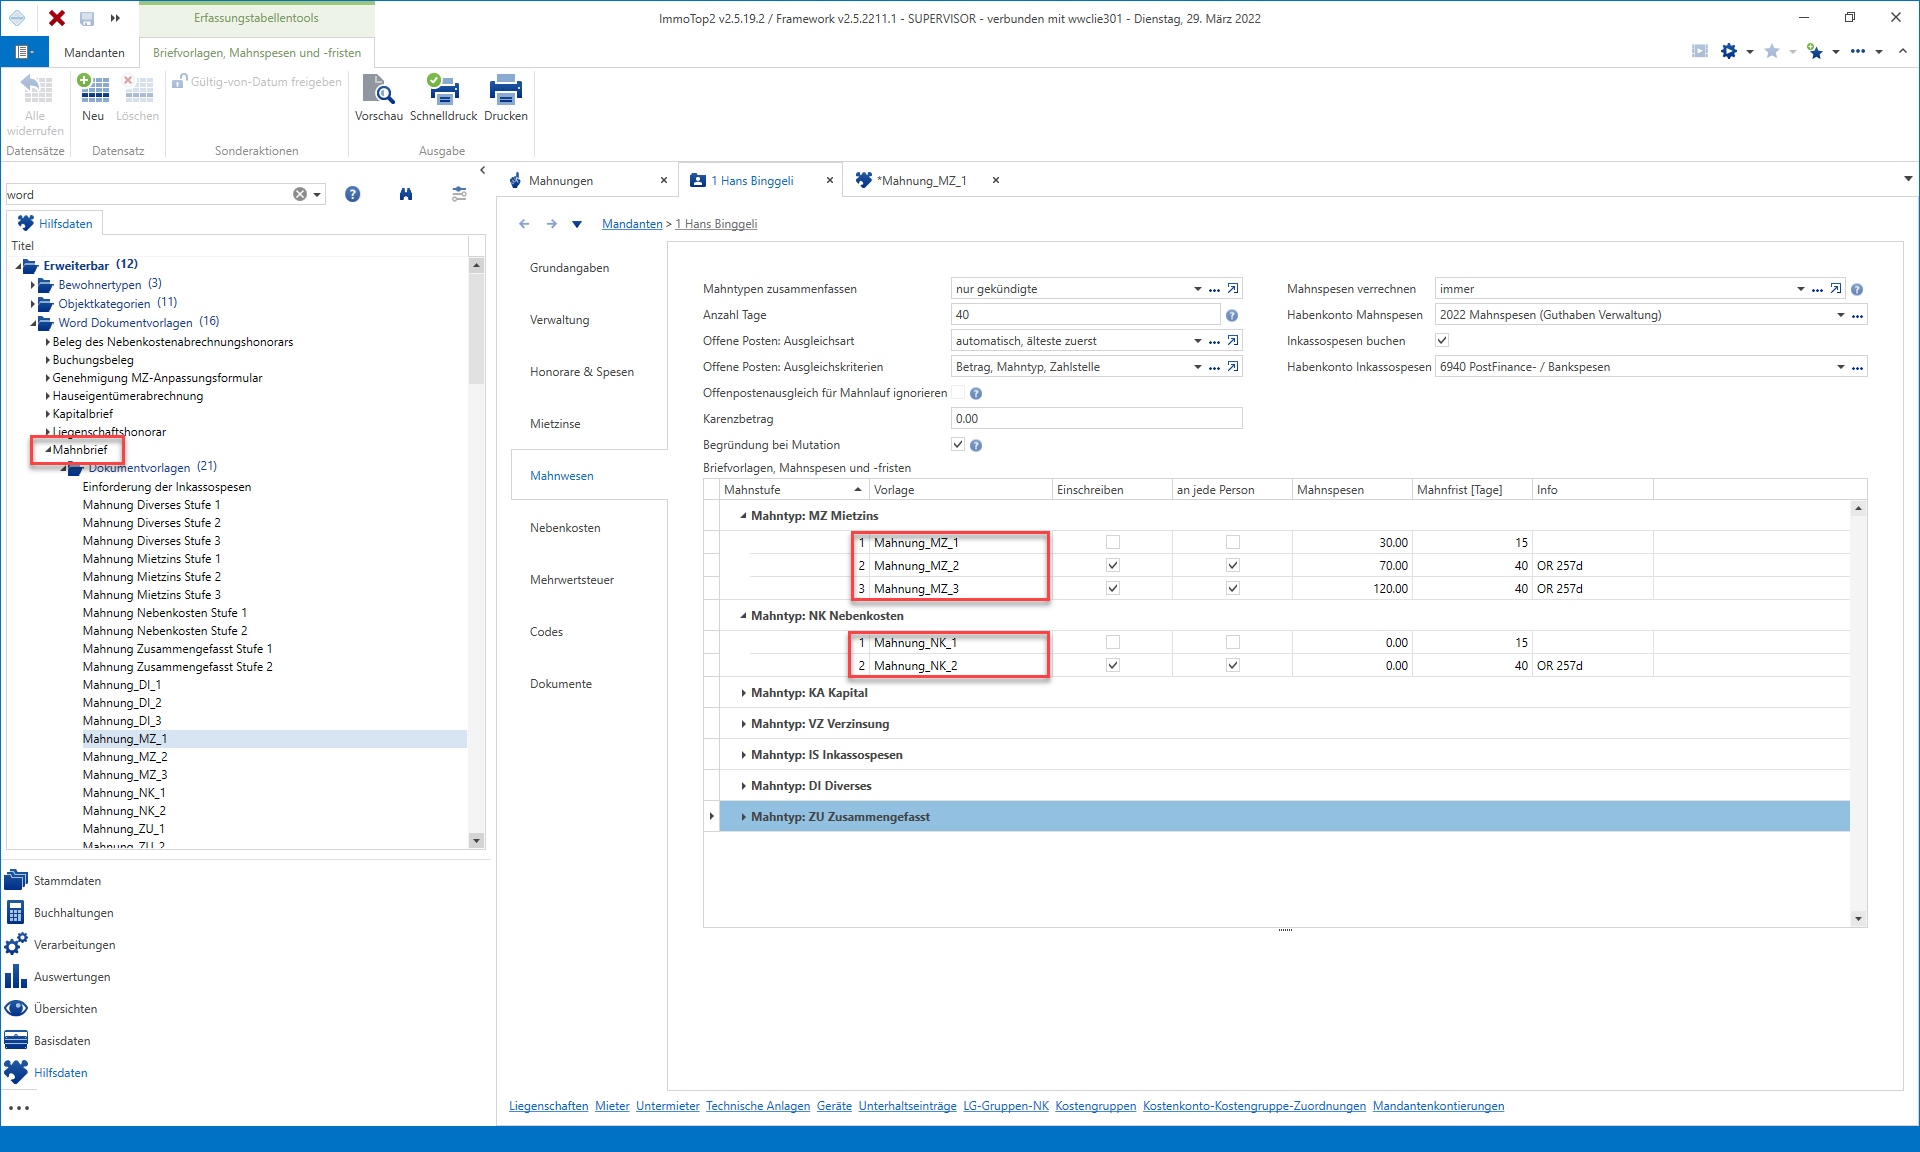Switch to the Mahnungen tab
The height and width of the screenshot is (1152, 1920).
[x=560, y=181]
